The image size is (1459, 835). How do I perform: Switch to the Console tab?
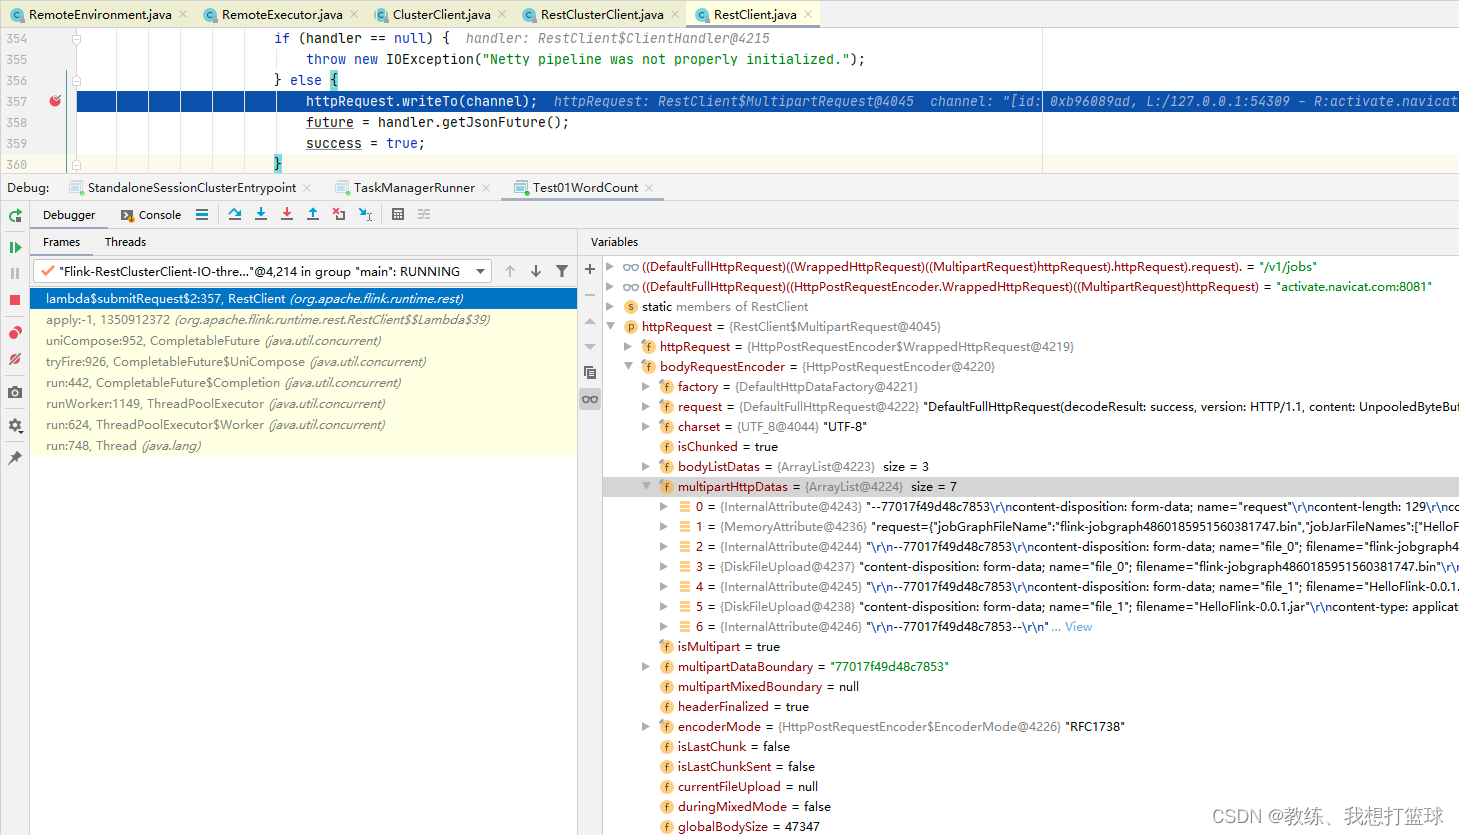coord(151,215)
